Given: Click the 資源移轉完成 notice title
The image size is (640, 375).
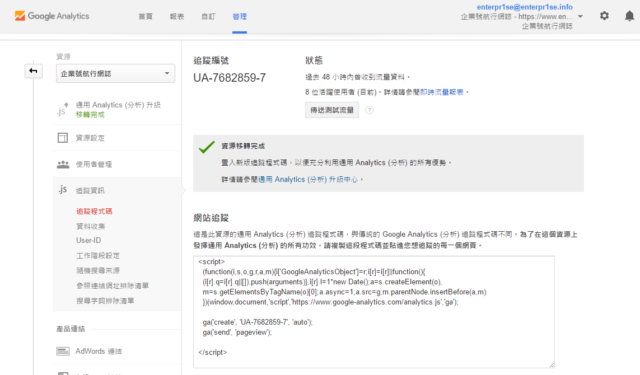Looking at the screenshot, I should (243, 146).
